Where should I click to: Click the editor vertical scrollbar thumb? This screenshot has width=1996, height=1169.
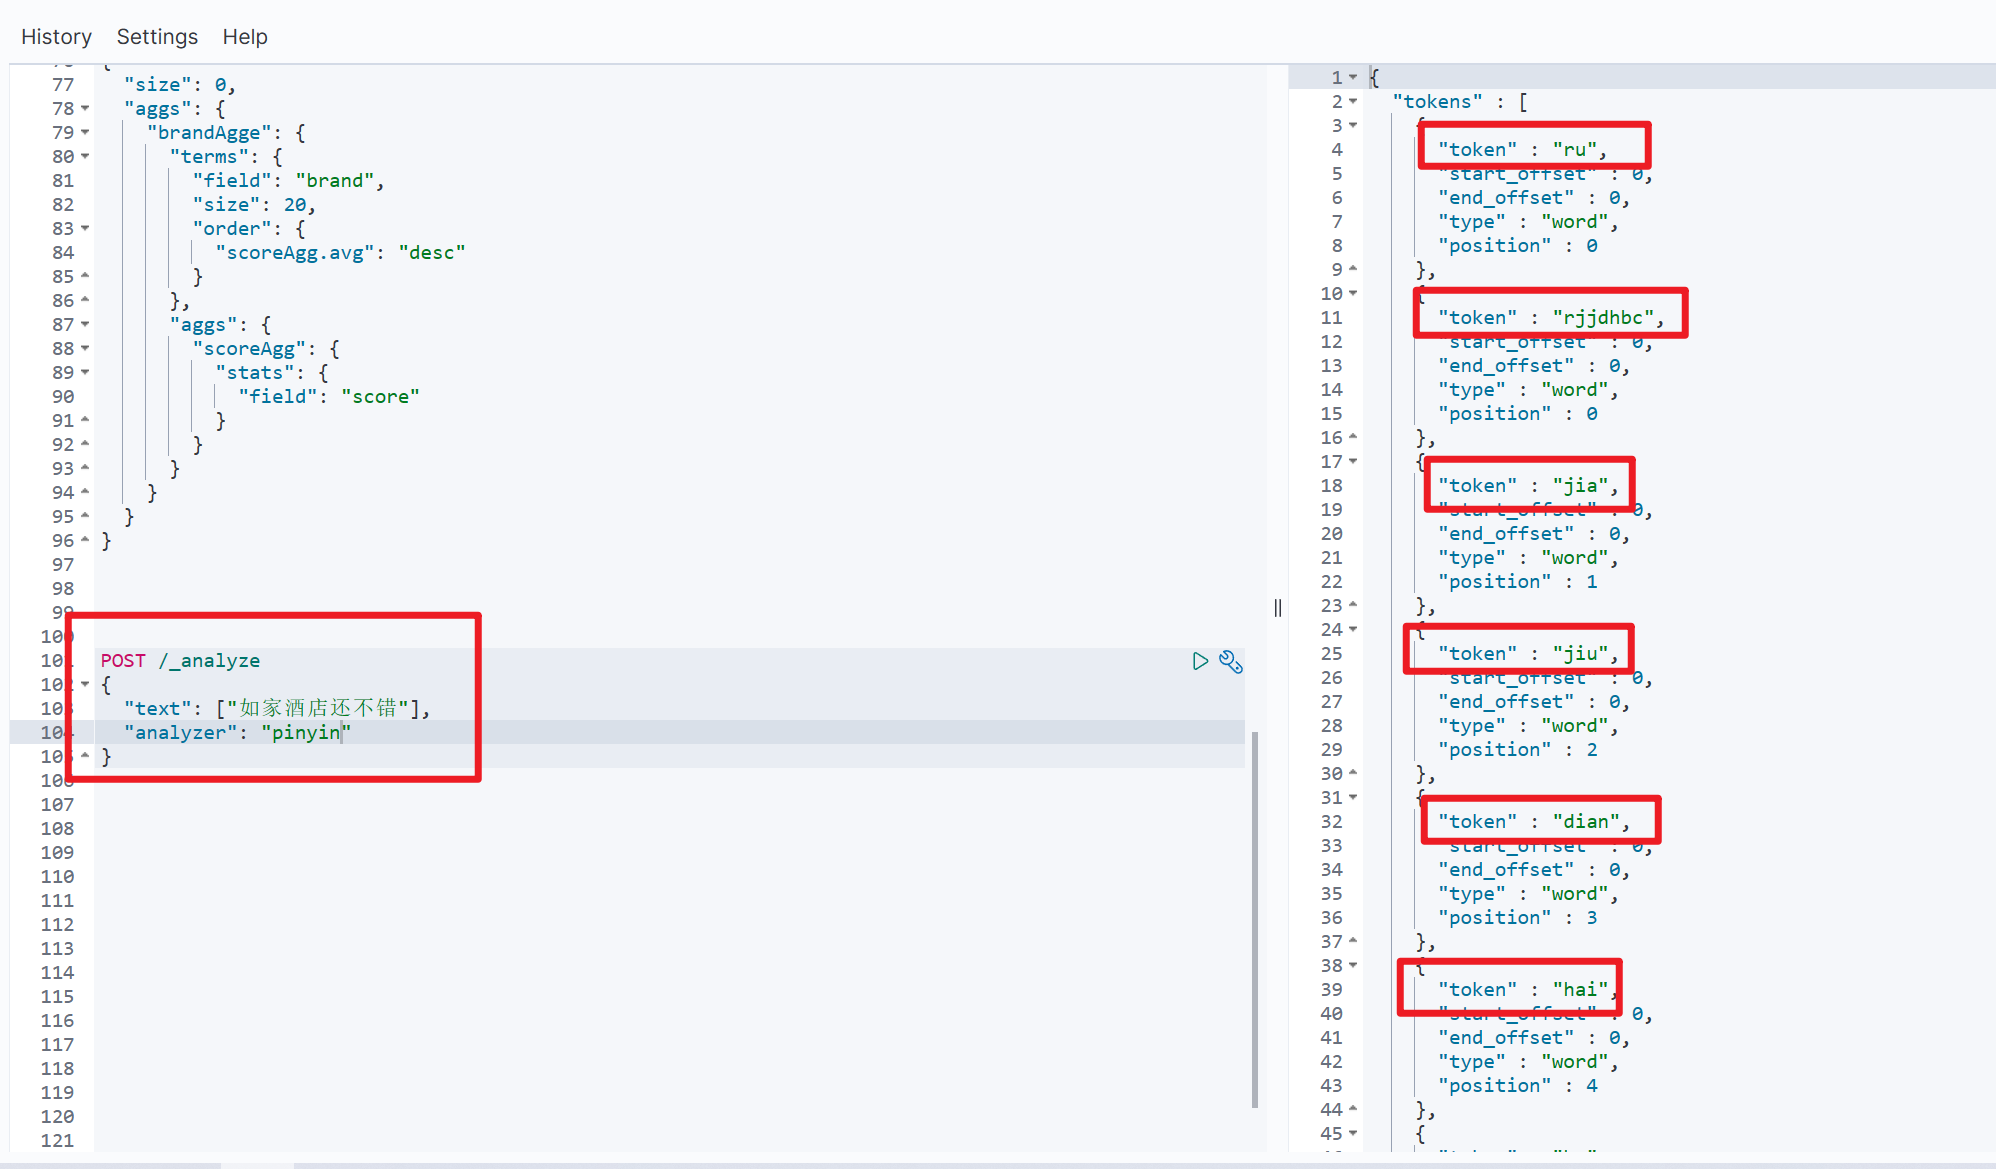pos(1255,920)
